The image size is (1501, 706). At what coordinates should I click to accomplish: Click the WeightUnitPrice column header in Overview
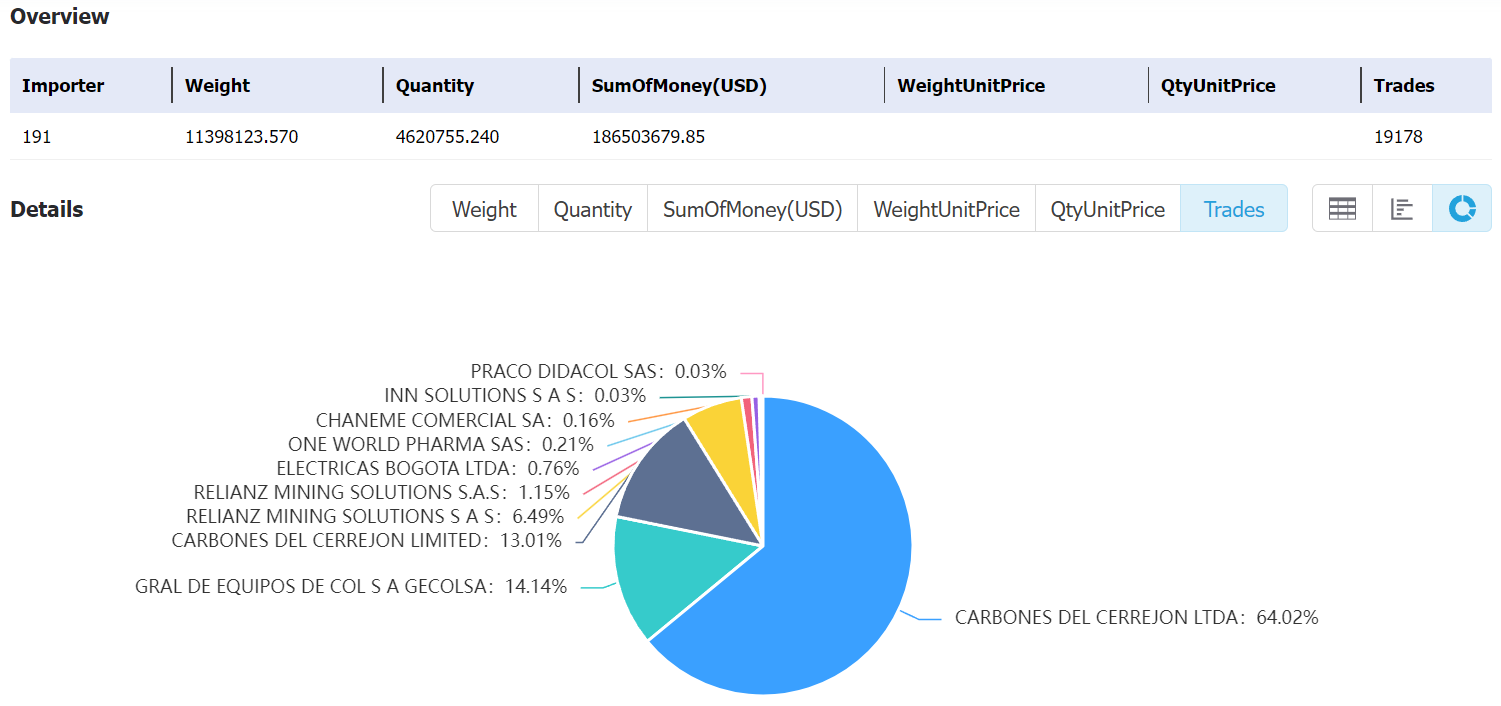tap(971, 86)
